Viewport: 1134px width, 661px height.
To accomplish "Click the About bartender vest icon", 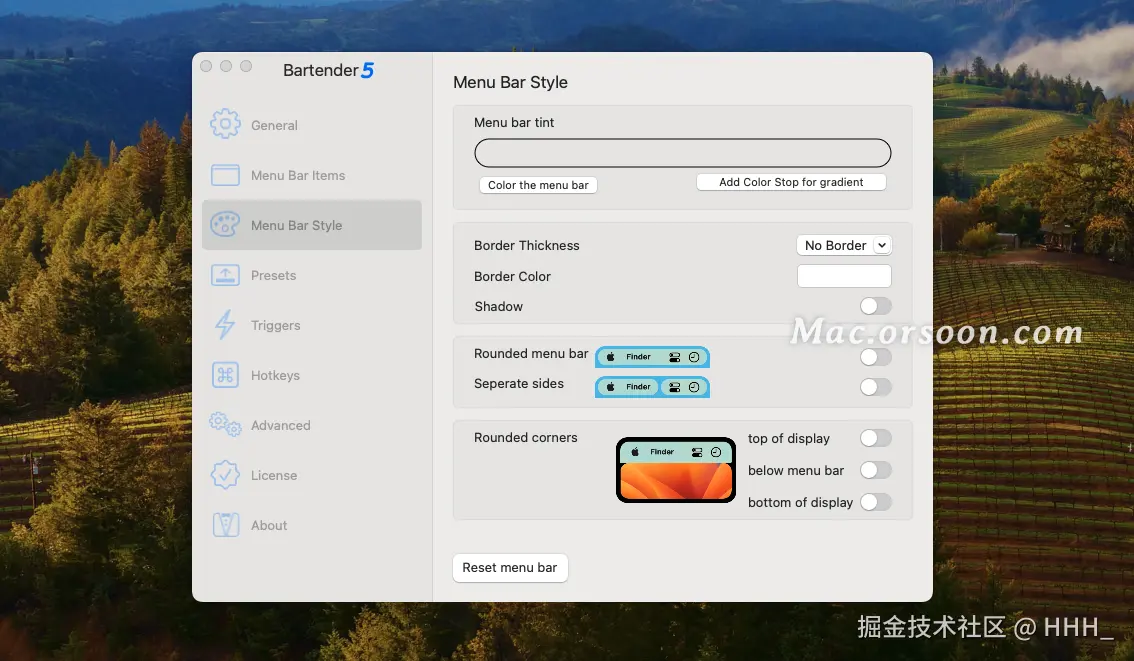I will click(225, 525).
